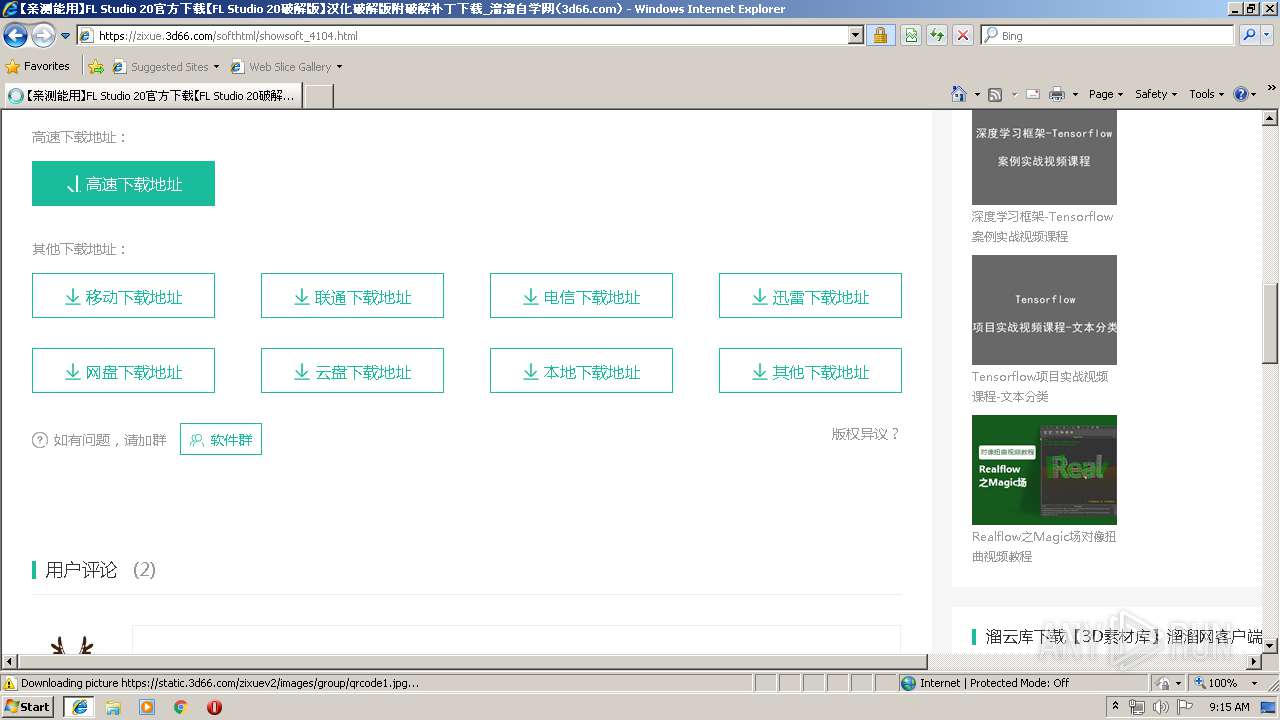
Task: Expand the address bar history dropdown
Action: pyautogui.click(x=856, y=36)
